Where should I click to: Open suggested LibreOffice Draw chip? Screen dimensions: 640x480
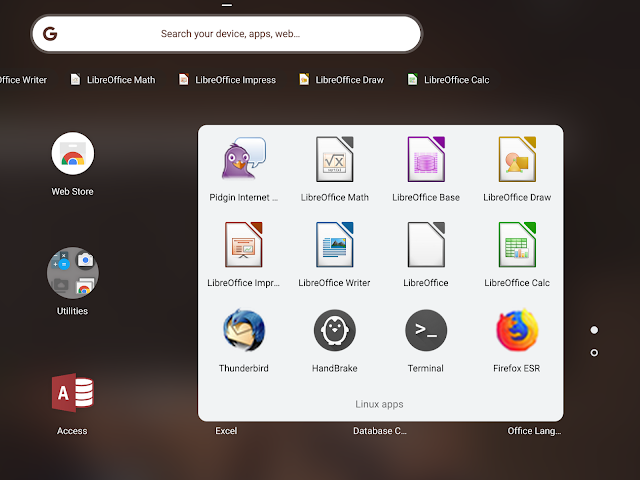tap(342, 80)
